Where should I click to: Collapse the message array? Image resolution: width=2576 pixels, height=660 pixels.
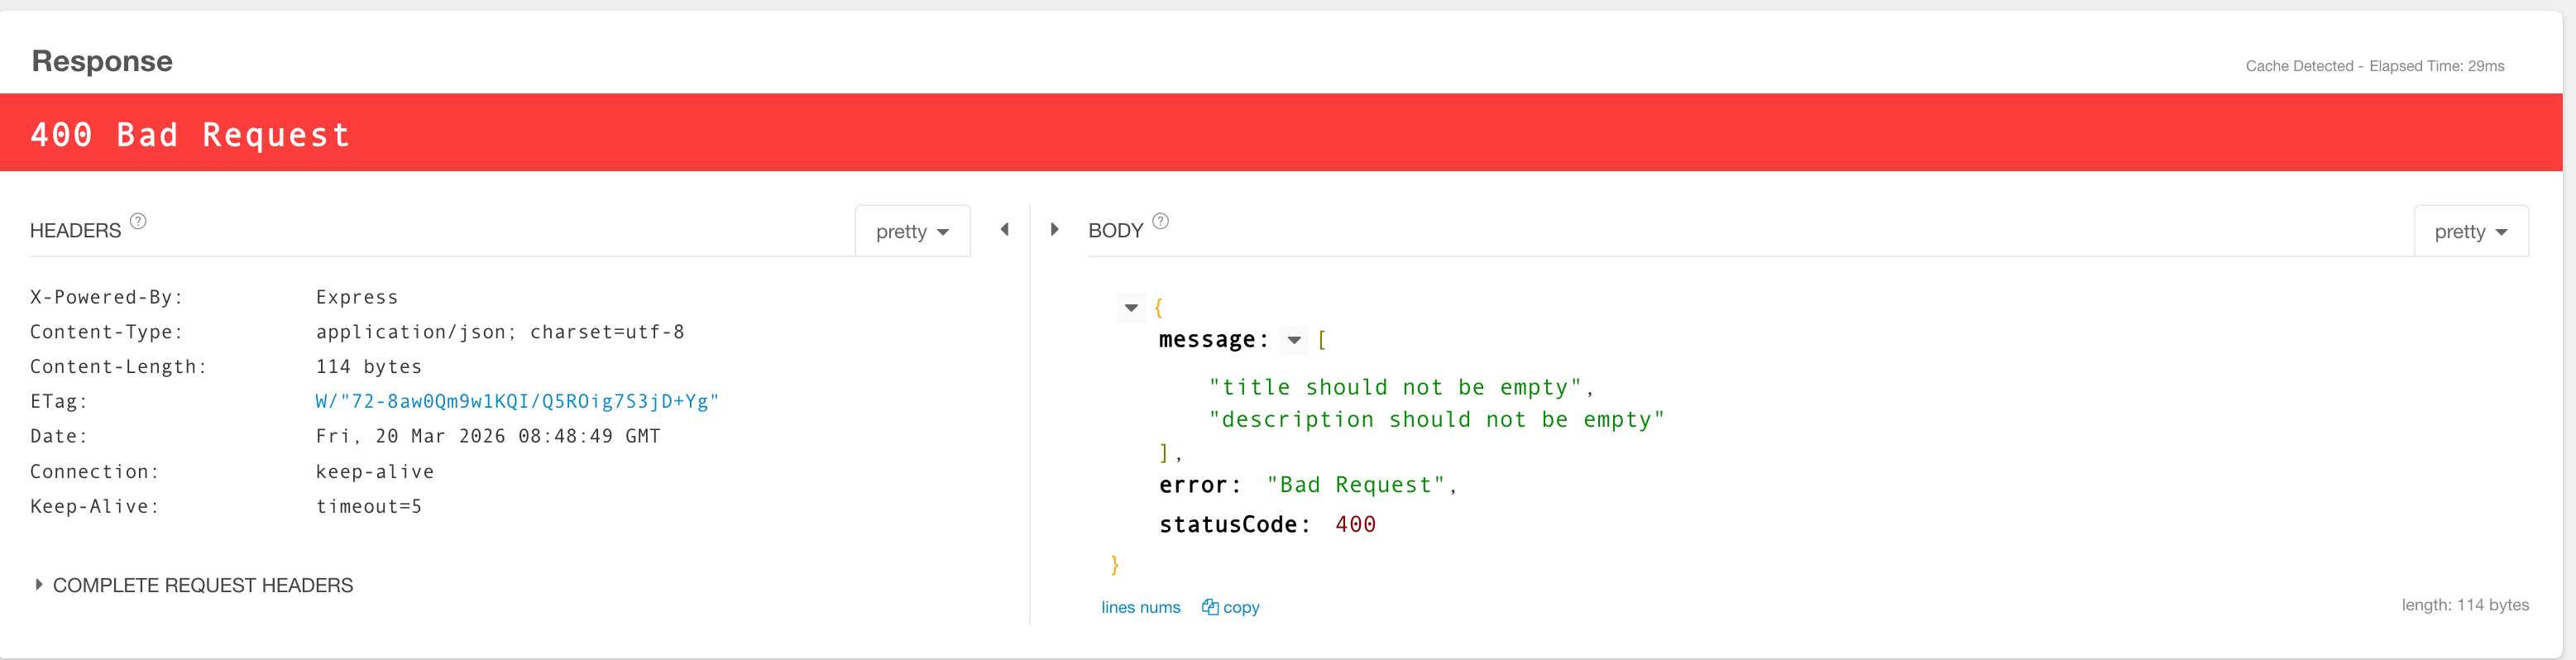(1294, 341)
